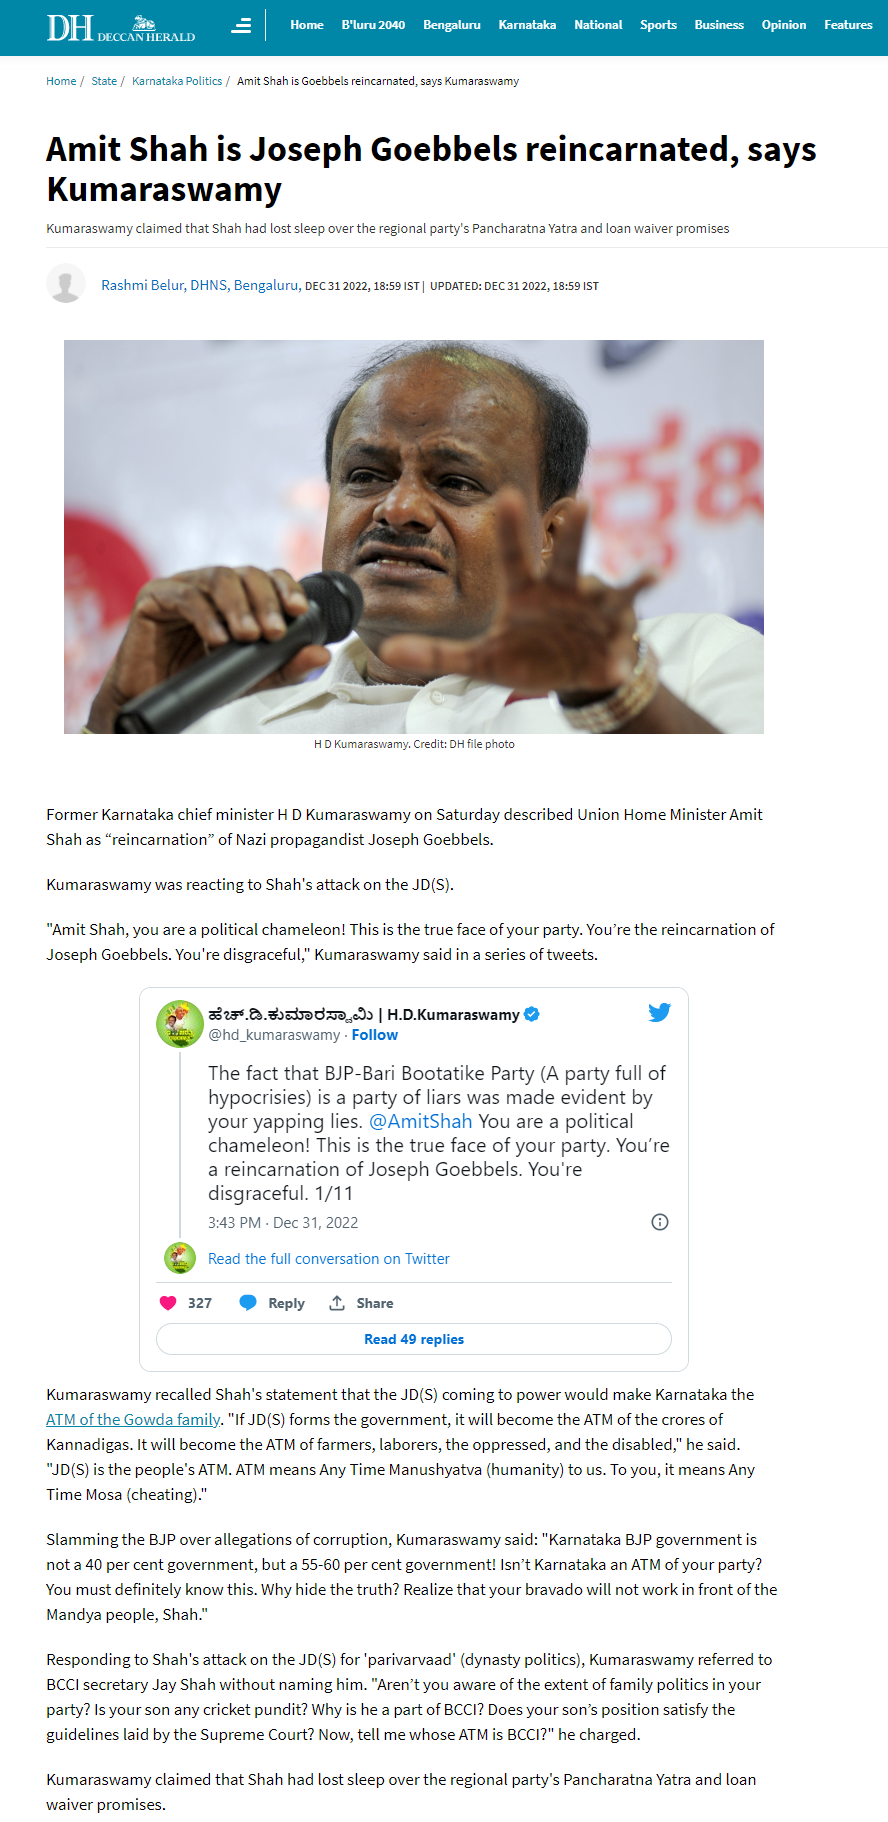Viewport: 888px width, 1822px height.
Task: Open the Sports section
Action: click(x=658, y=25)
